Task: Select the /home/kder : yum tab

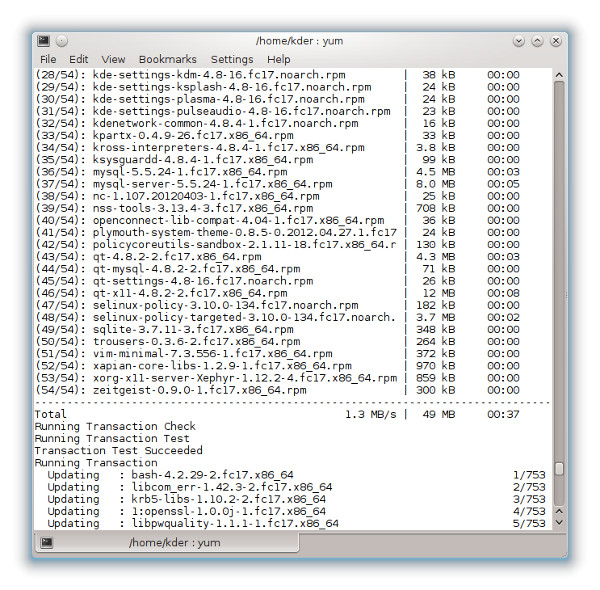Action: (167, 542)
